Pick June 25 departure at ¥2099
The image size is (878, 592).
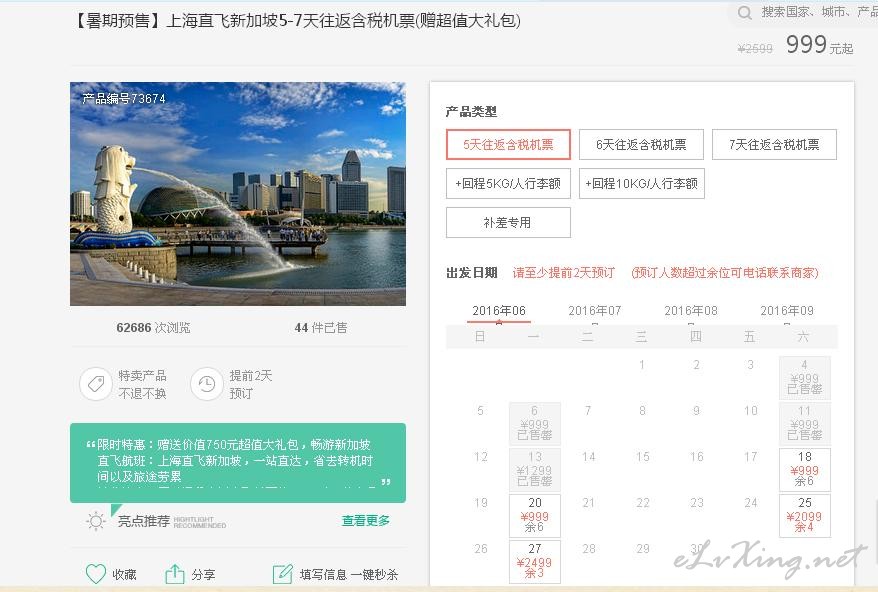[805, 515]
